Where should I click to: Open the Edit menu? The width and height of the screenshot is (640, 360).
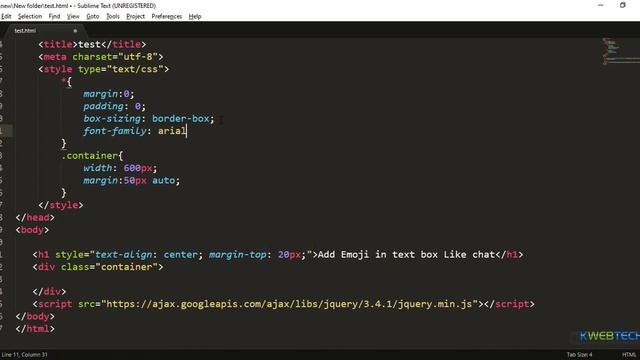[6, 16]
